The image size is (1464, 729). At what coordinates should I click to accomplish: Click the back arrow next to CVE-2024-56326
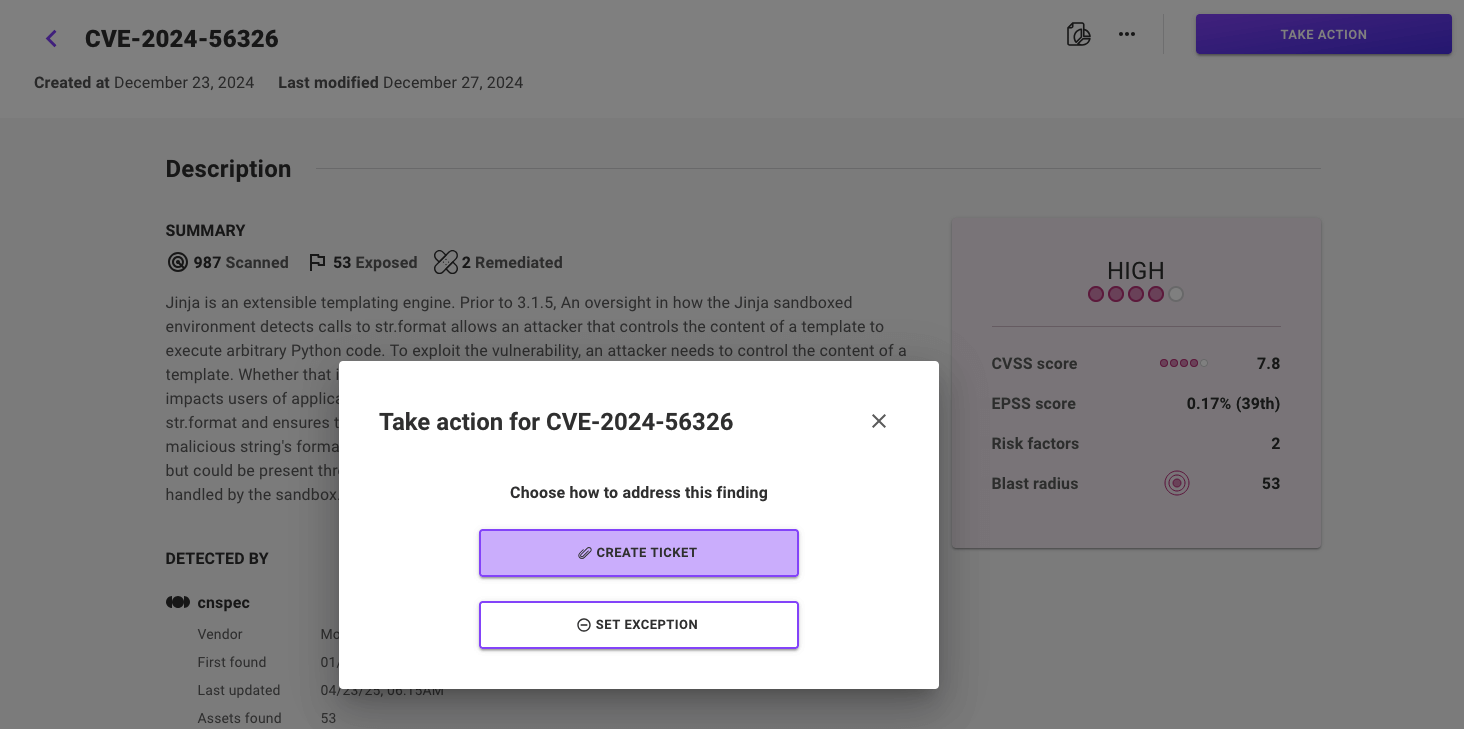[50, 38]
